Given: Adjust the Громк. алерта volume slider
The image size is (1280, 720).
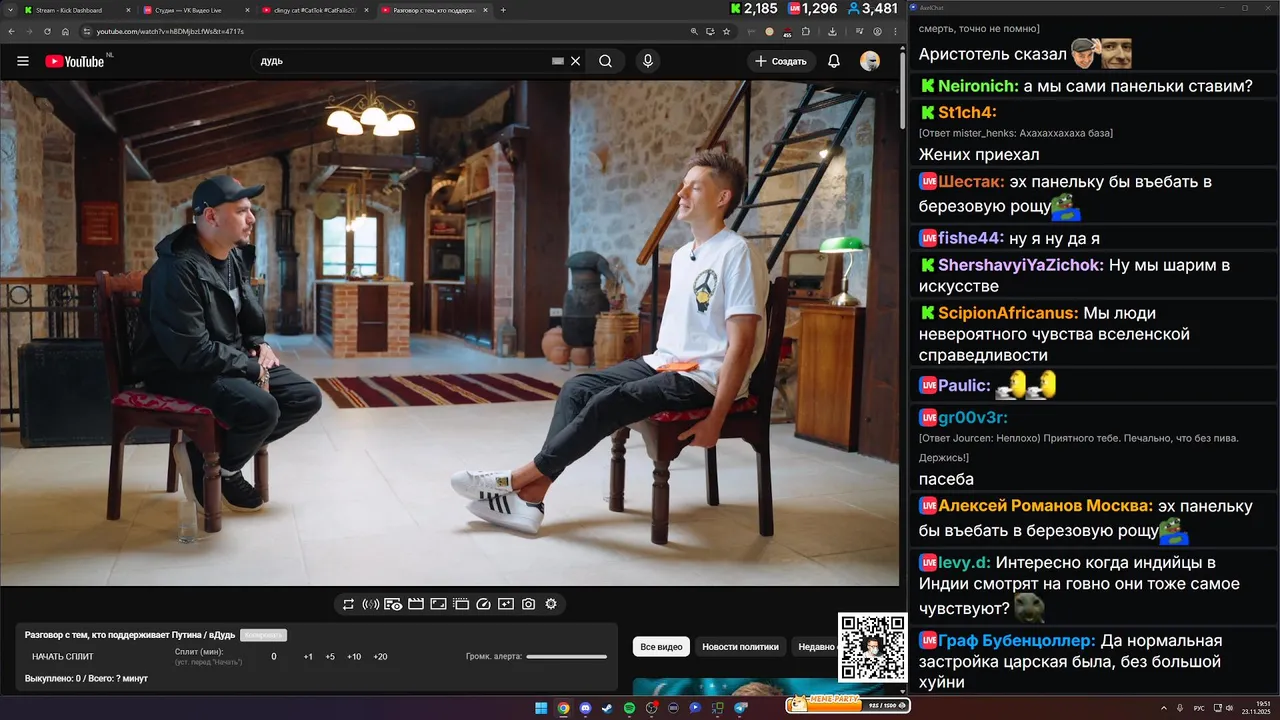Looking at the screenshot, I should 567,657.
